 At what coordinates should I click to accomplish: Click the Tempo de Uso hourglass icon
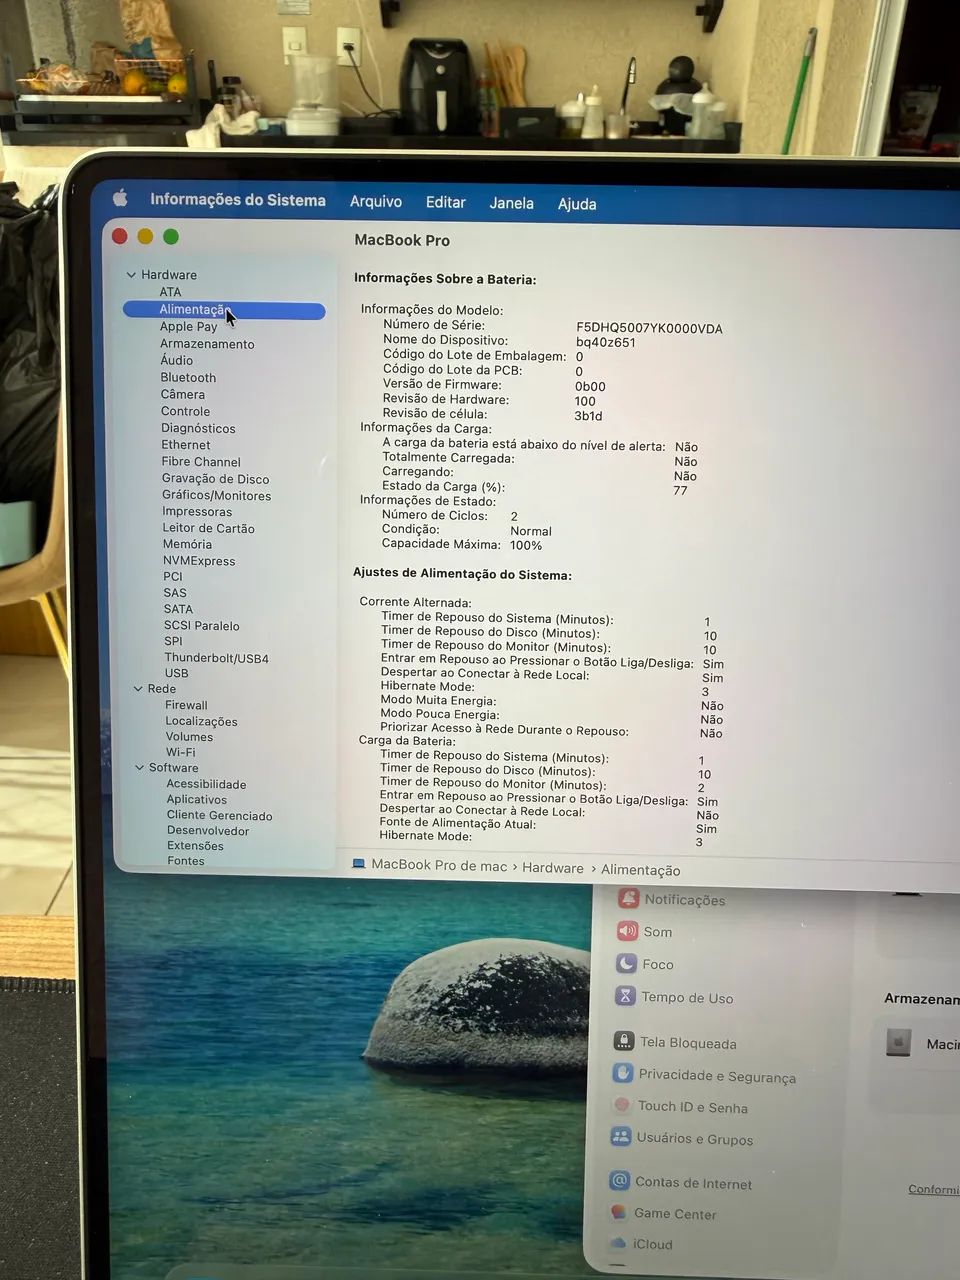click(625, 996)
